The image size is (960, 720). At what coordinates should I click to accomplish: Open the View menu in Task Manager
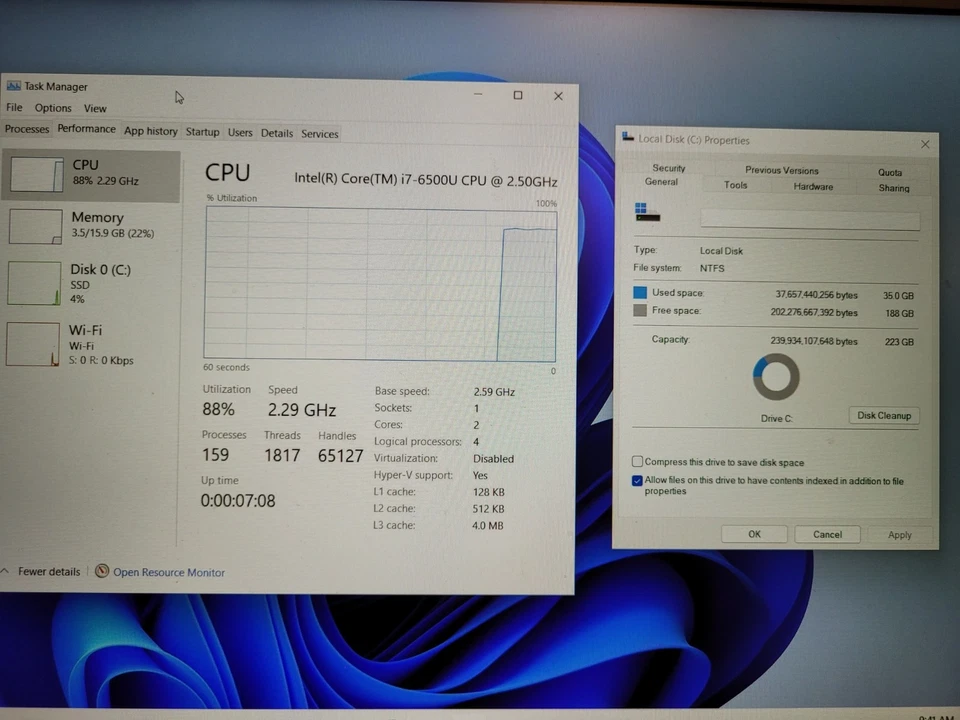click(x=95, y=108)
